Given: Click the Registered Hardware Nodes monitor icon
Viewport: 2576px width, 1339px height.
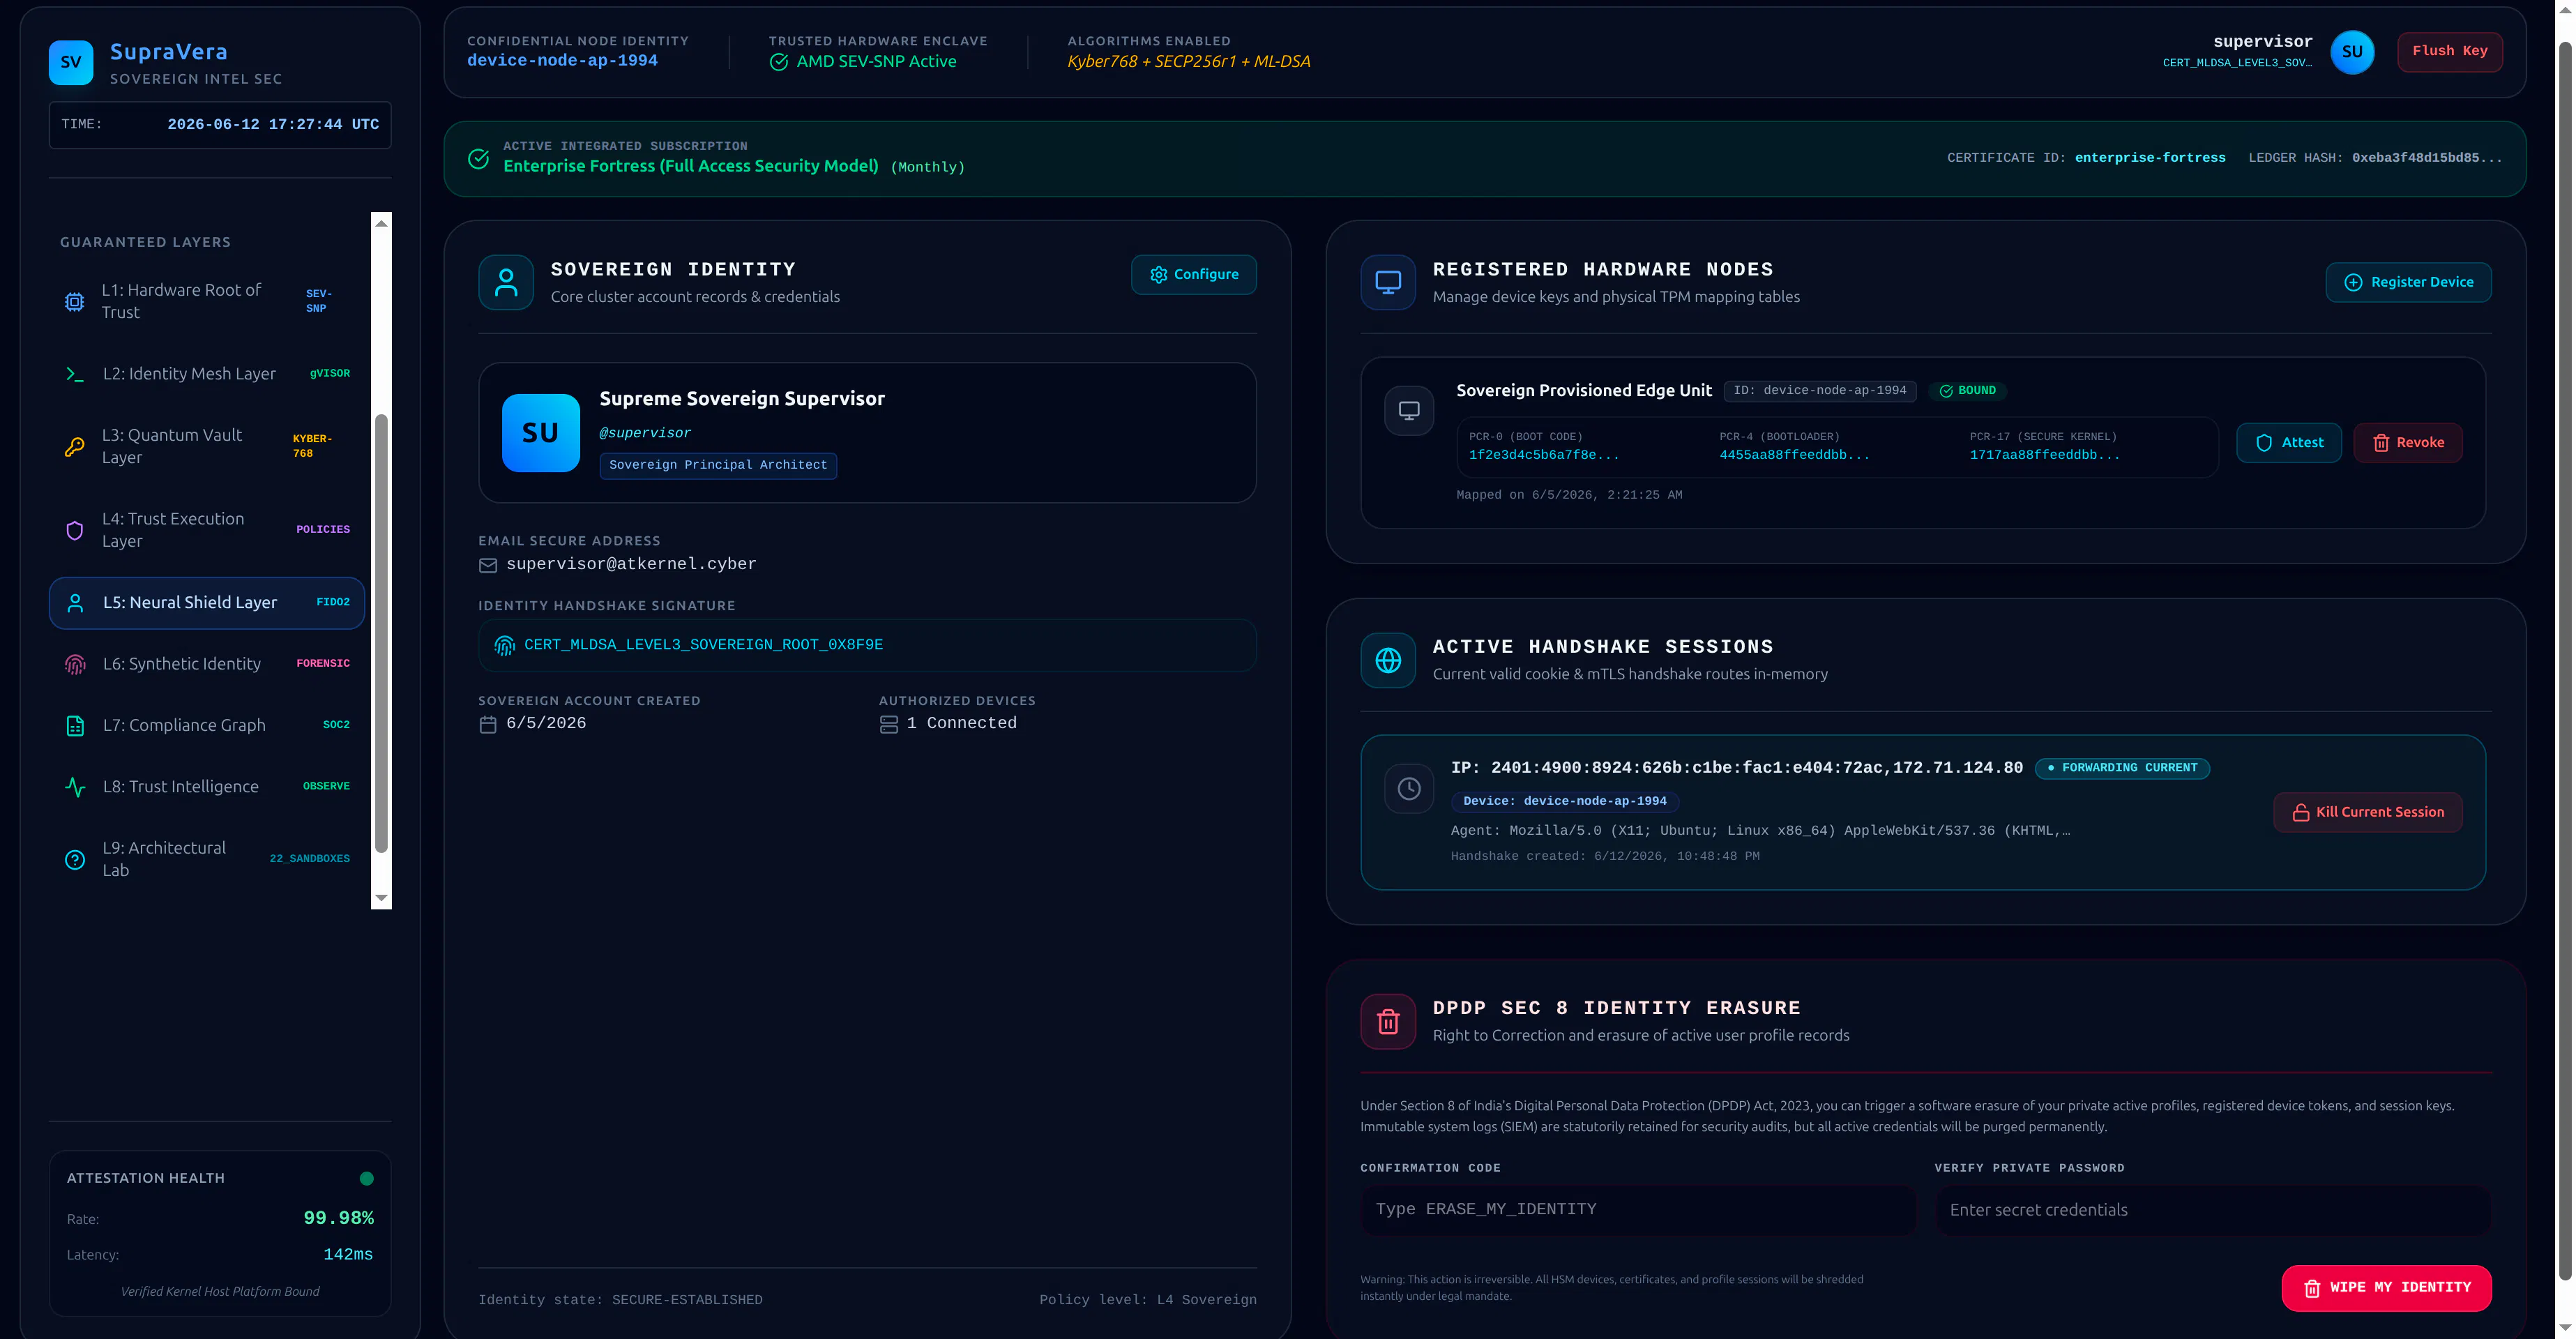Looking at the screenshot, I should tap(1388, 282).
